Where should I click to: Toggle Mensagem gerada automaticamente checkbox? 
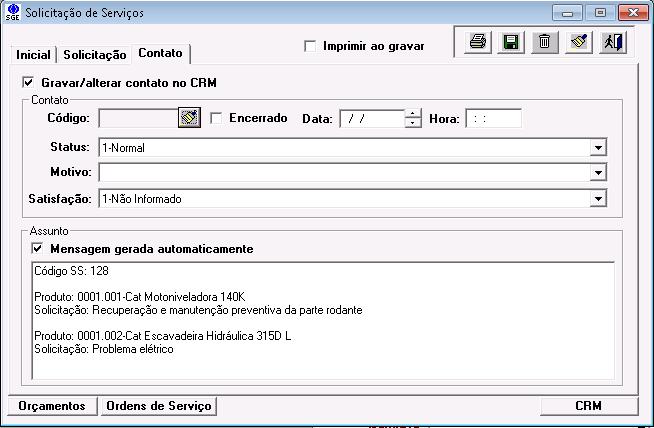coord(38,248)
